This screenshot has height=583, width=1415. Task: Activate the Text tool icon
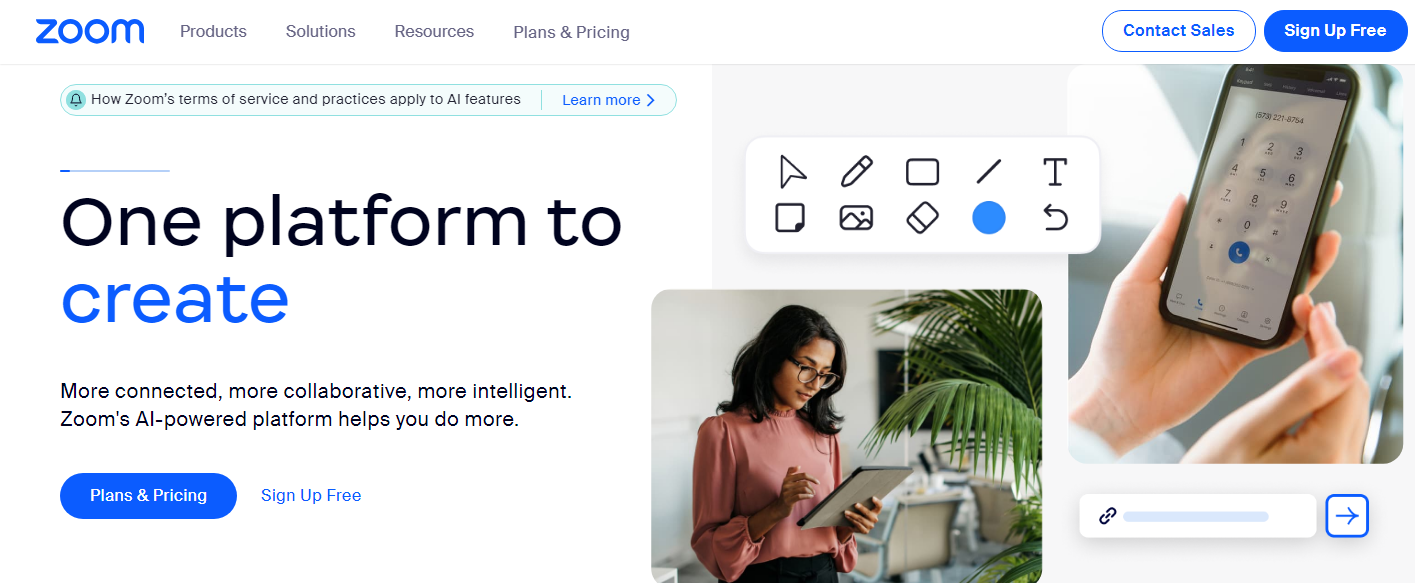click(1055, 172)
